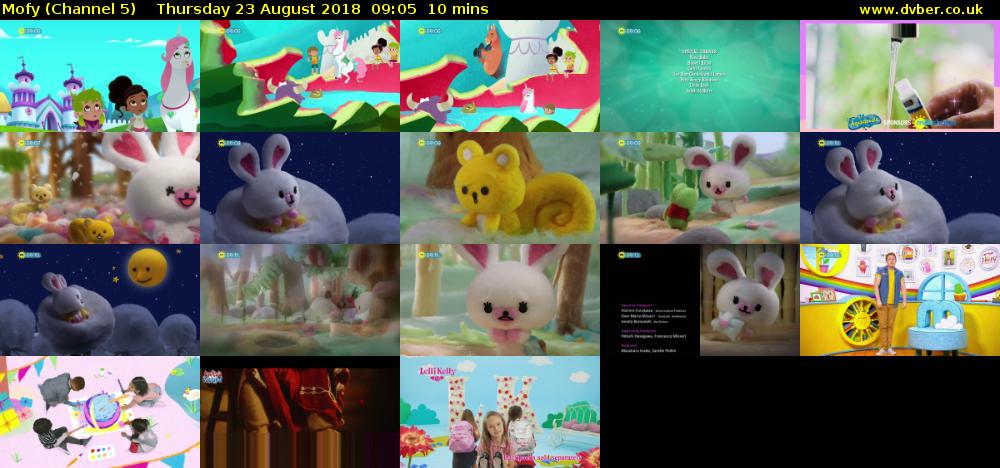Image resolution: width=1000 pixels, height=468 pixels.
Task: Select front-facing white bunny face thumbnail
Action: [x=500, y=300]
